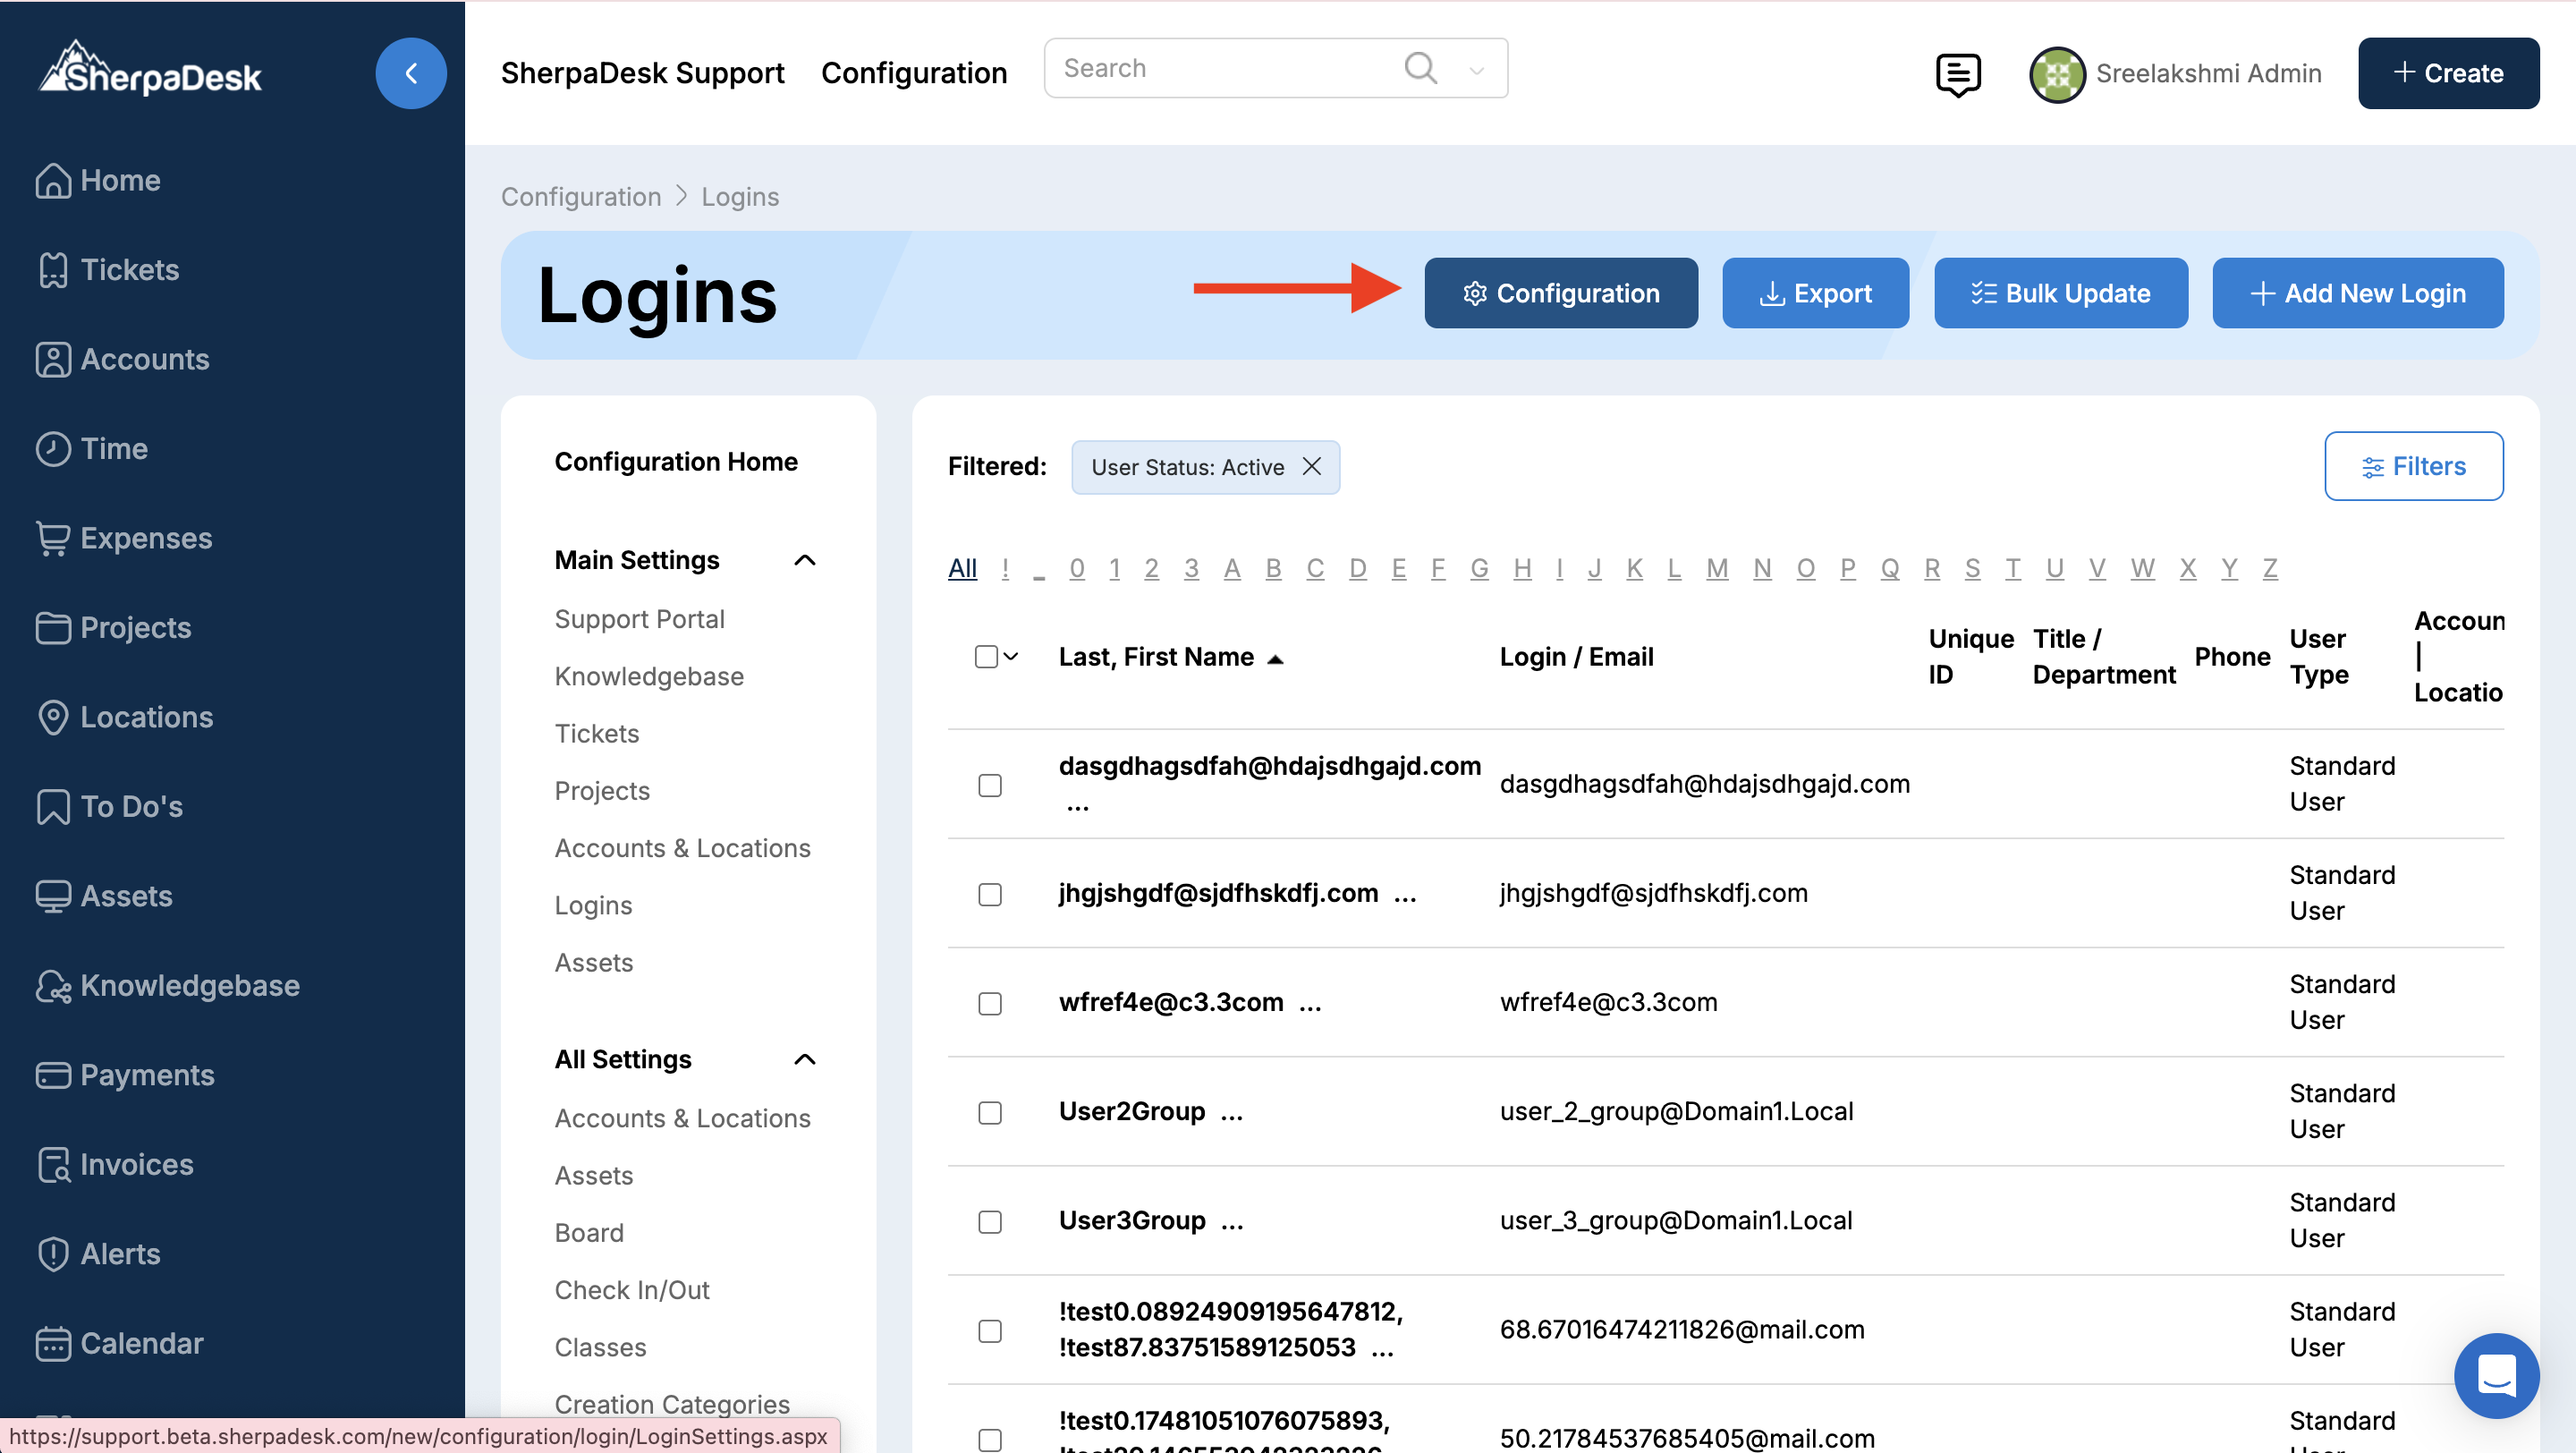Collapse the All Settings section

pyautogui.click(x=805, y=1059)
